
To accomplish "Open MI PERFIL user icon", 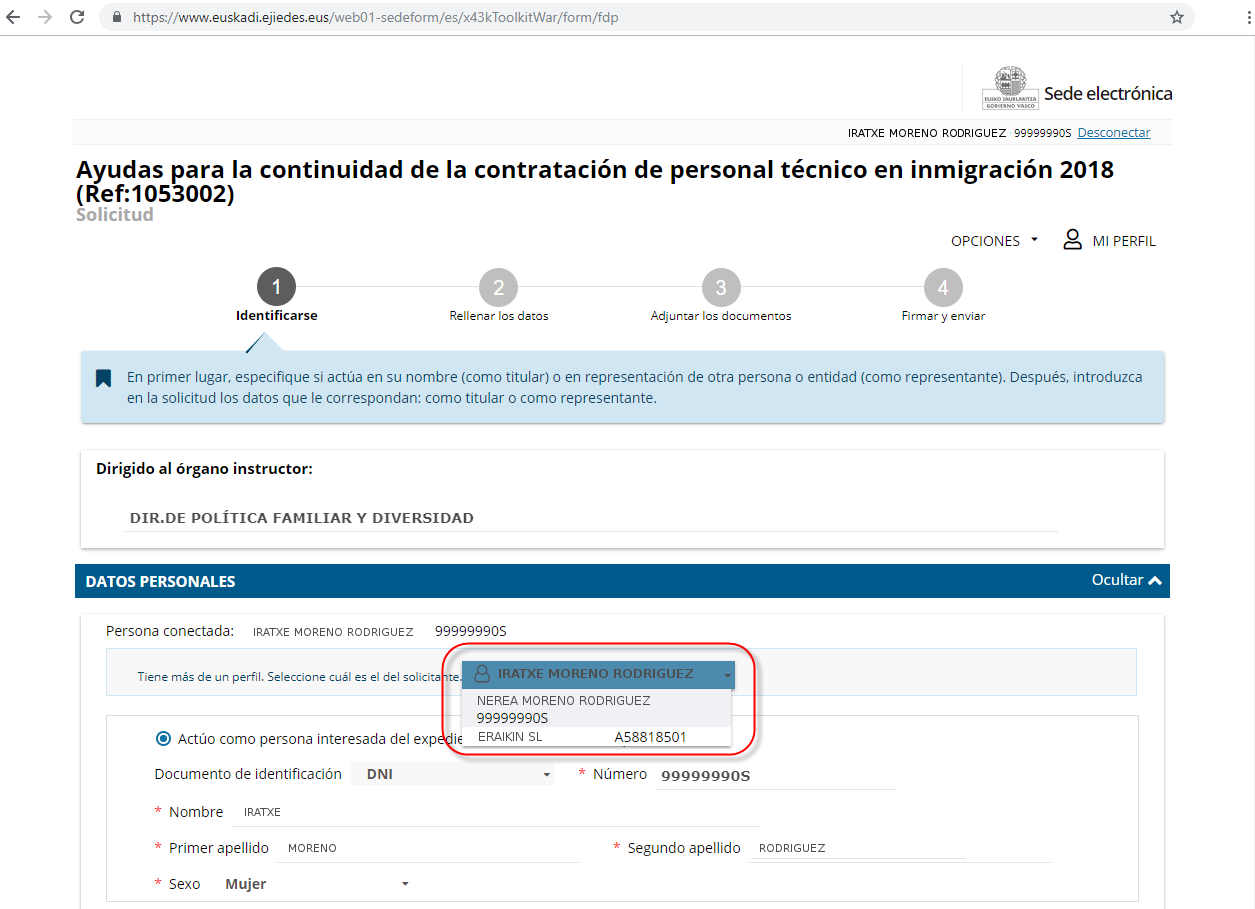I will coord(1073,240).
